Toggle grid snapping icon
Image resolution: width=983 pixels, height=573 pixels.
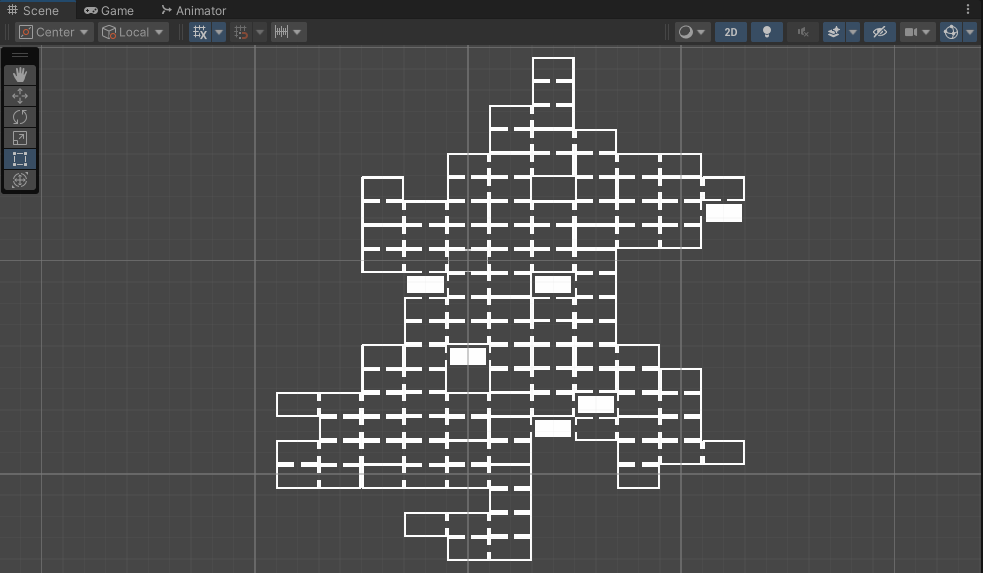[x=241, y=32]
